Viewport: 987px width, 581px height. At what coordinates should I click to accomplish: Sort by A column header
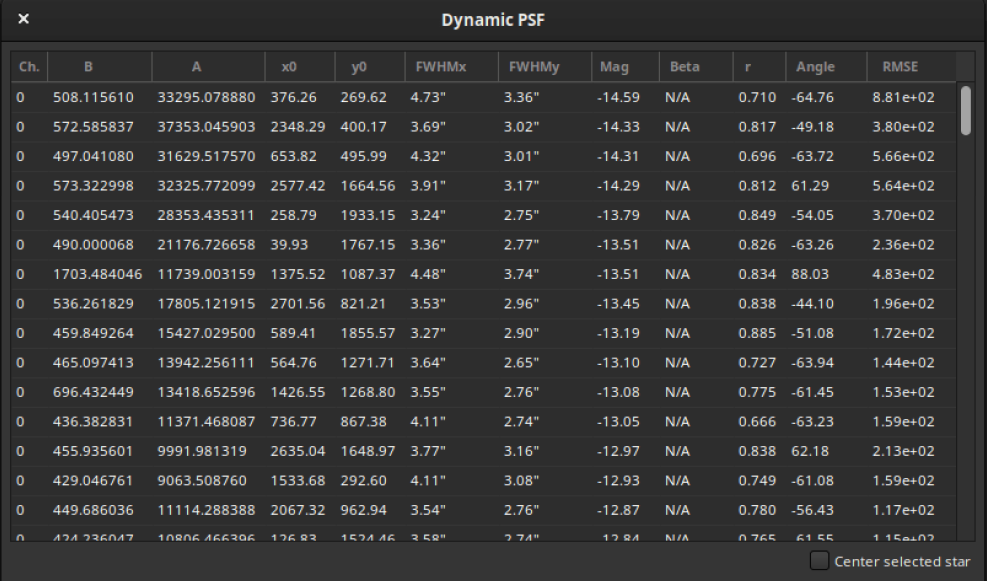tap(208, 67)
